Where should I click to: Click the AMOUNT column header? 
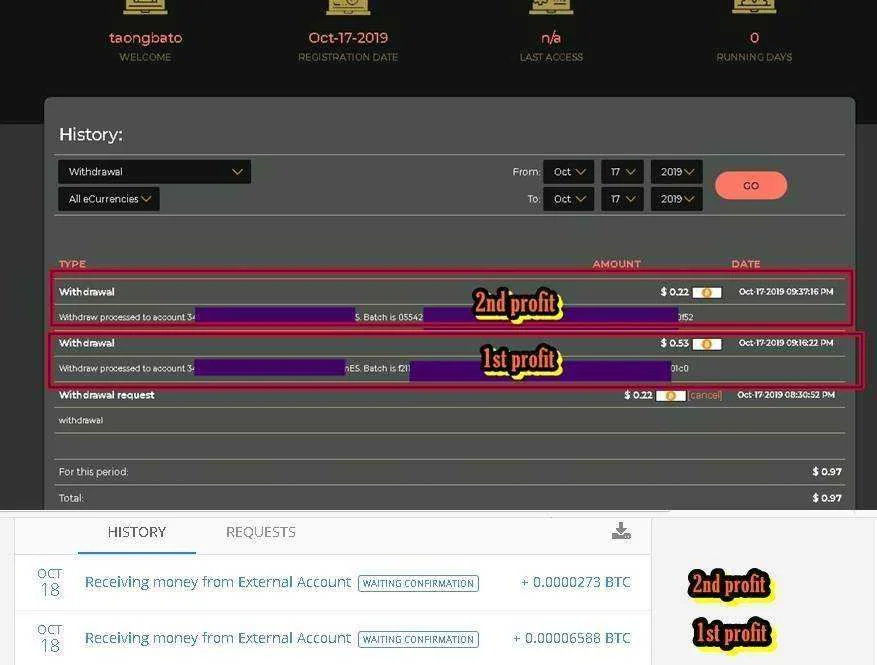coord(617,264)
